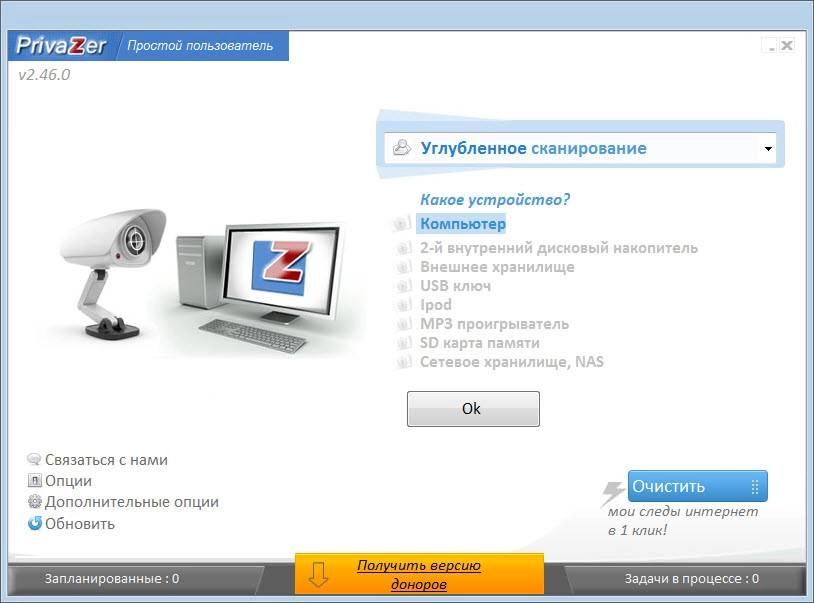Click the icon beside MP3 проигрыватель

[x=403, y=324]
